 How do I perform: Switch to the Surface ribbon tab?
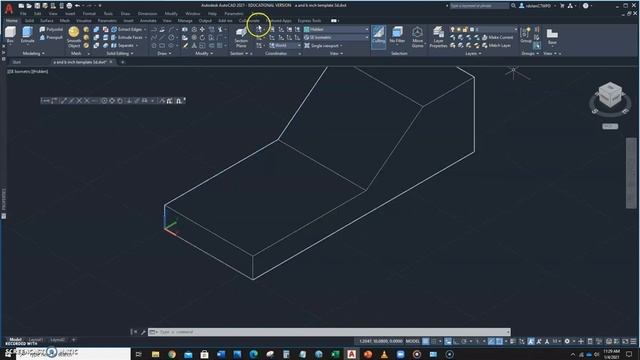click(x=47, y=20)
